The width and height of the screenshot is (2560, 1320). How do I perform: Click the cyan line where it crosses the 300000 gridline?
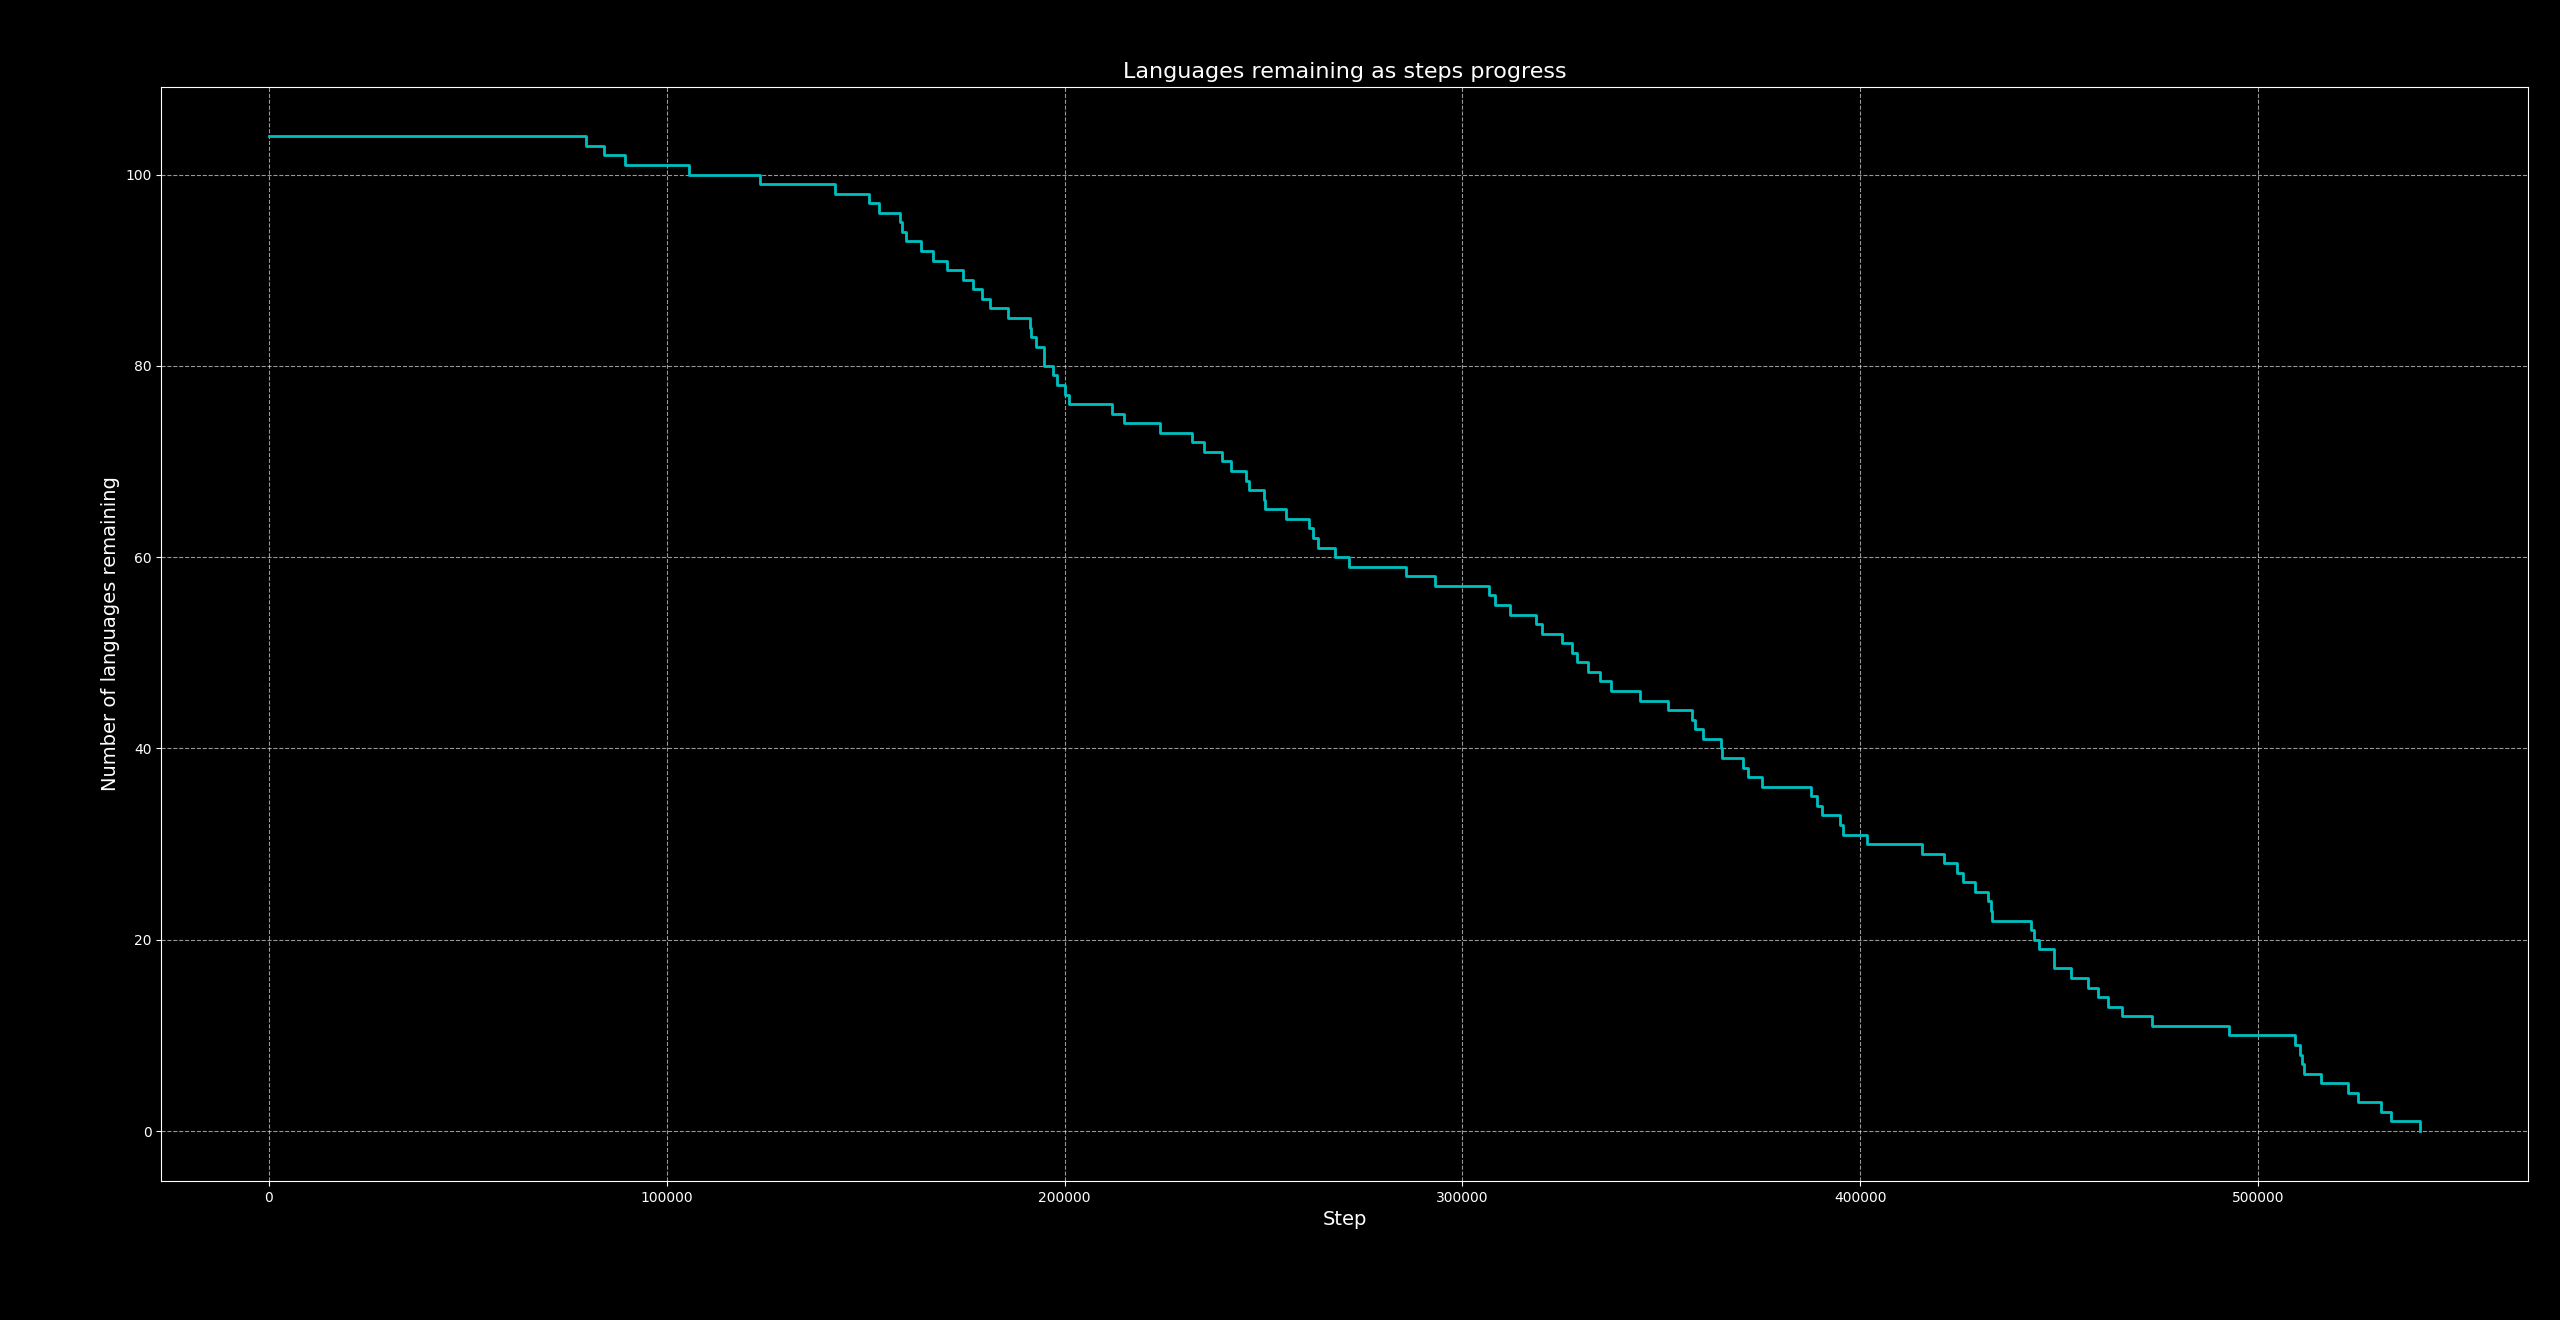[1462, 586]
